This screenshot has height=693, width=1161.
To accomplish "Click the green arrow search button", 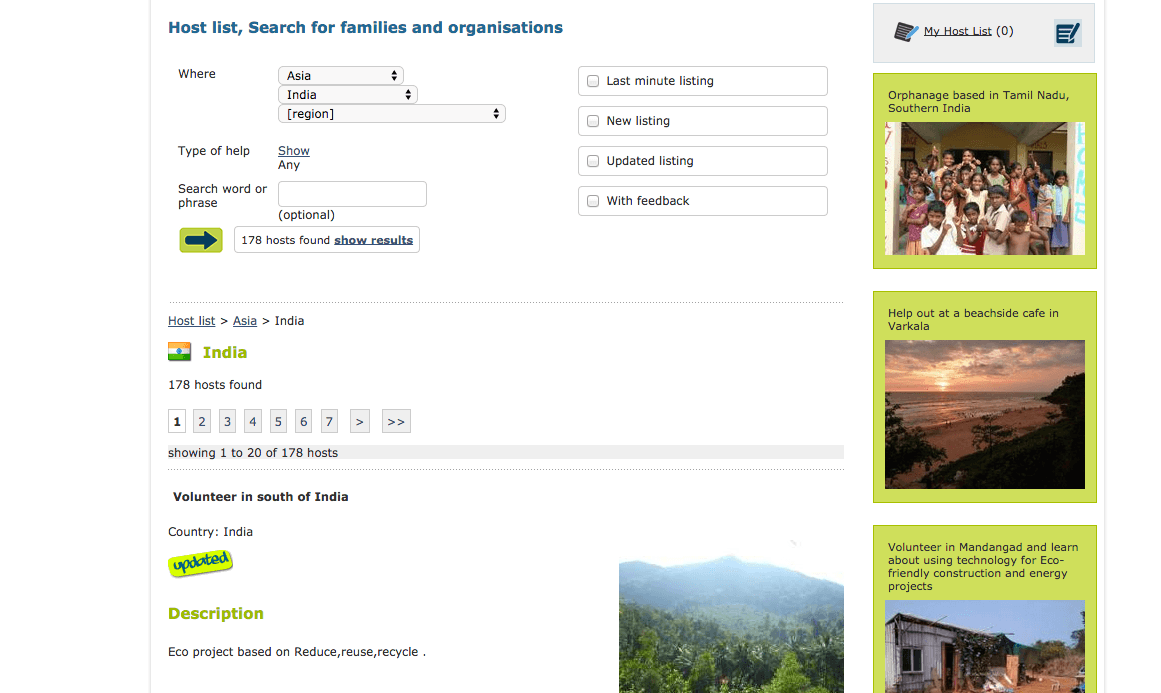I will [x=201, y=240].
